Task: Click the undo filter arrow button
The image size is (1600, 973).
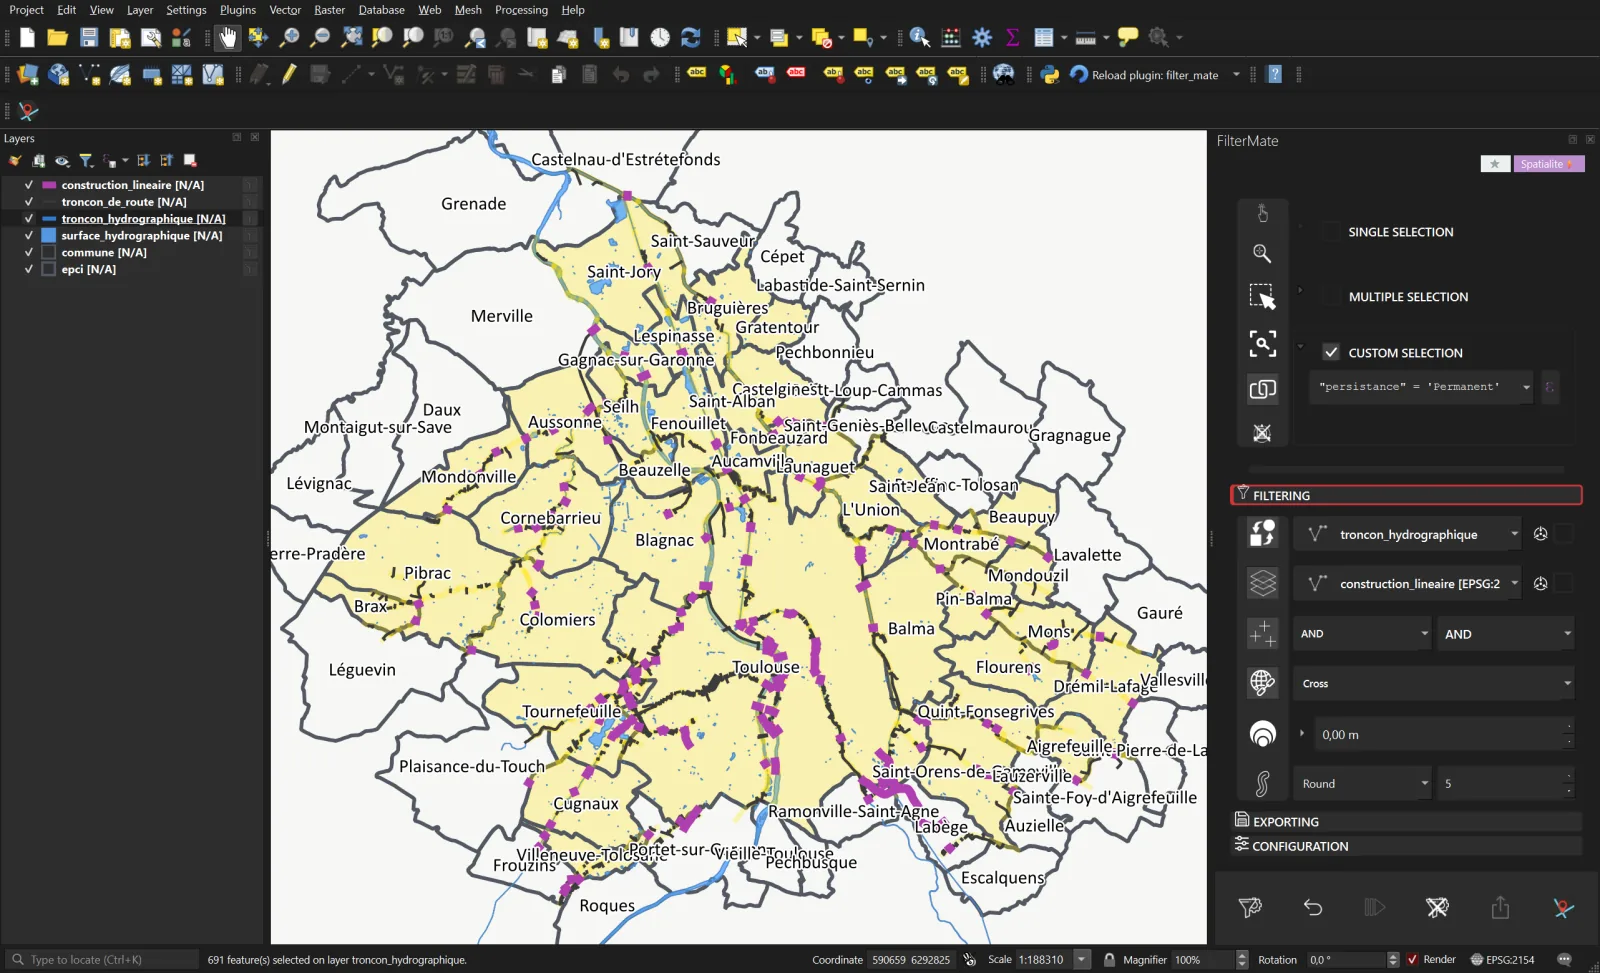Action: (x=1313, y=907)
